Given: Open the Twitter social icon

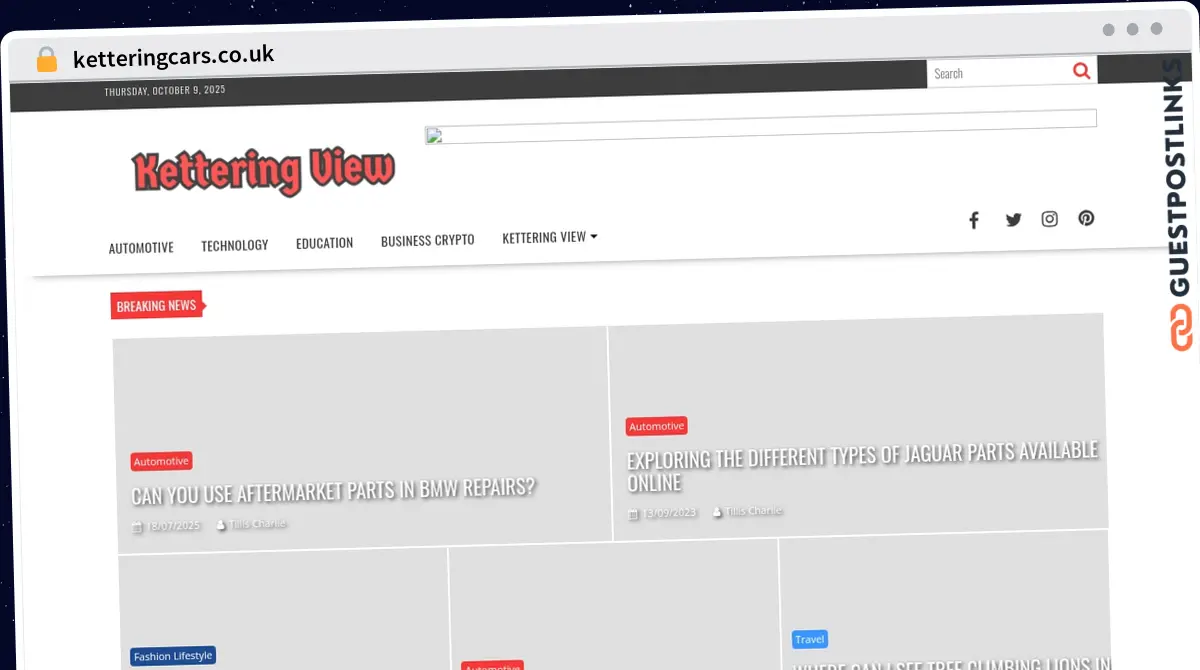Looking at the screenshot, I should (x=1013, y=220).
